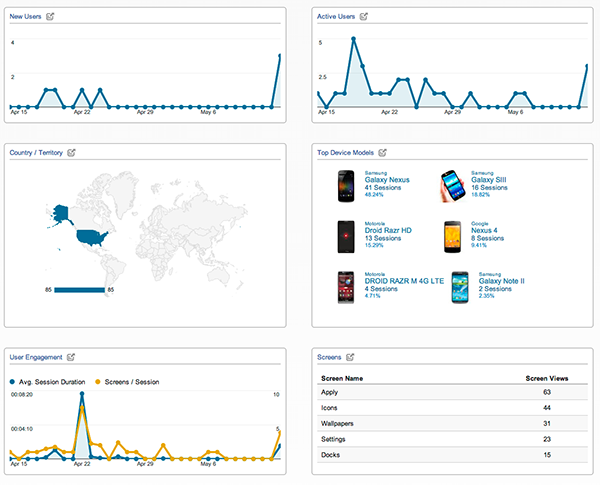This screenshot has height=485, width=600.
Task: Click the United States on the map
Action: pos(91,238)
